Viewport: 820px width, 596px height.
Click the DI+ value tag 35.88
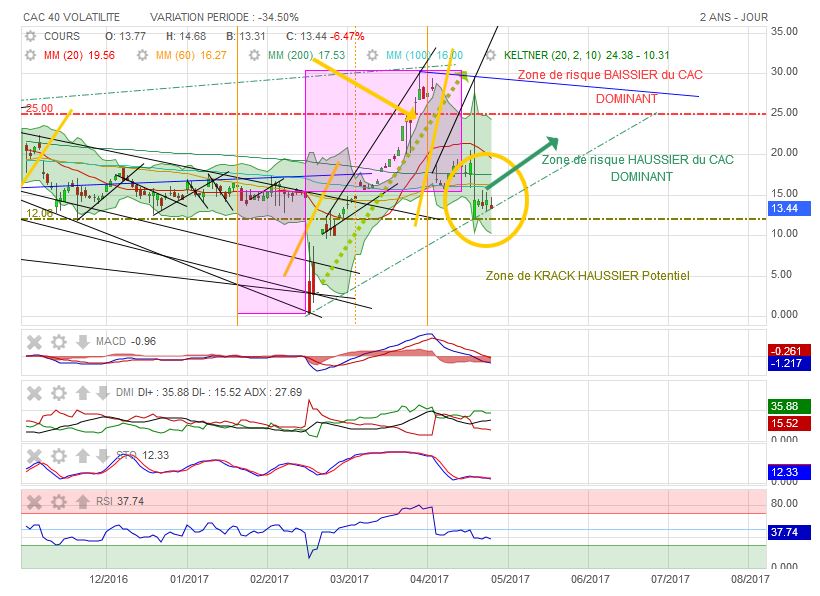point(789,406)
